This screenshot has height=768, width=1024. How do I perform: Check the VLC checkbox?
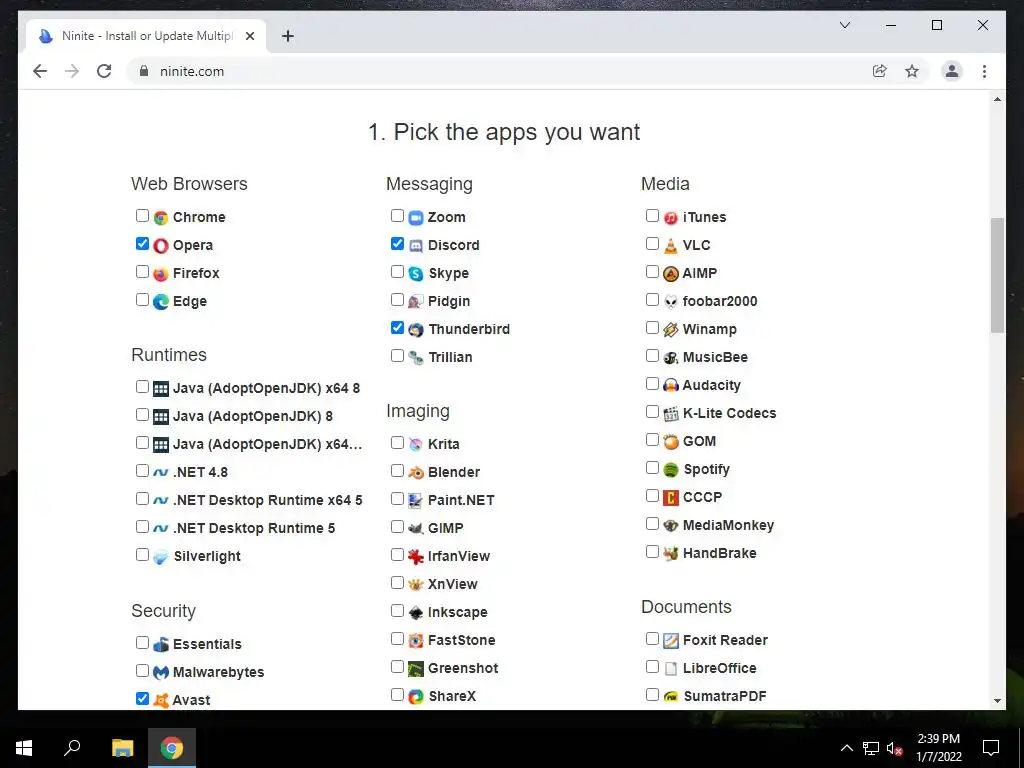(652, 244)
